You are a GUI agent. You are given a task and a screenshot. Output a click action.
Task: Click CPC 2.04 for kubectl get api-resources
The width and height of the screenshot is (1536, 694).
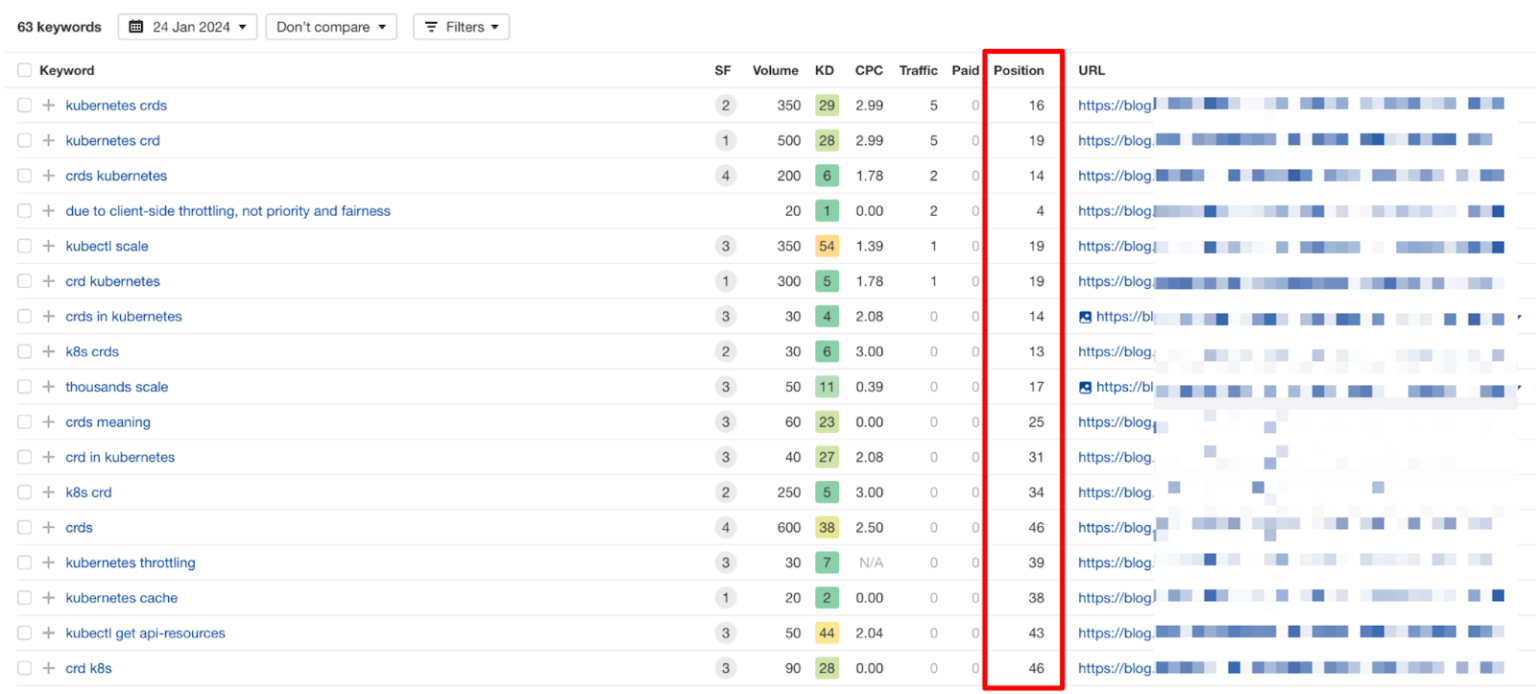pos(869,633)
